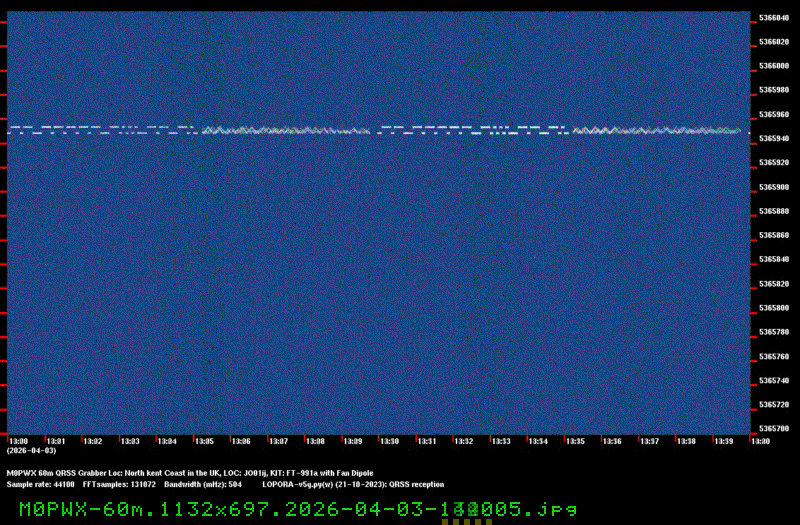Click the 5365780 frequency label
Screen dimensions: 800x525
pos(774,332)
